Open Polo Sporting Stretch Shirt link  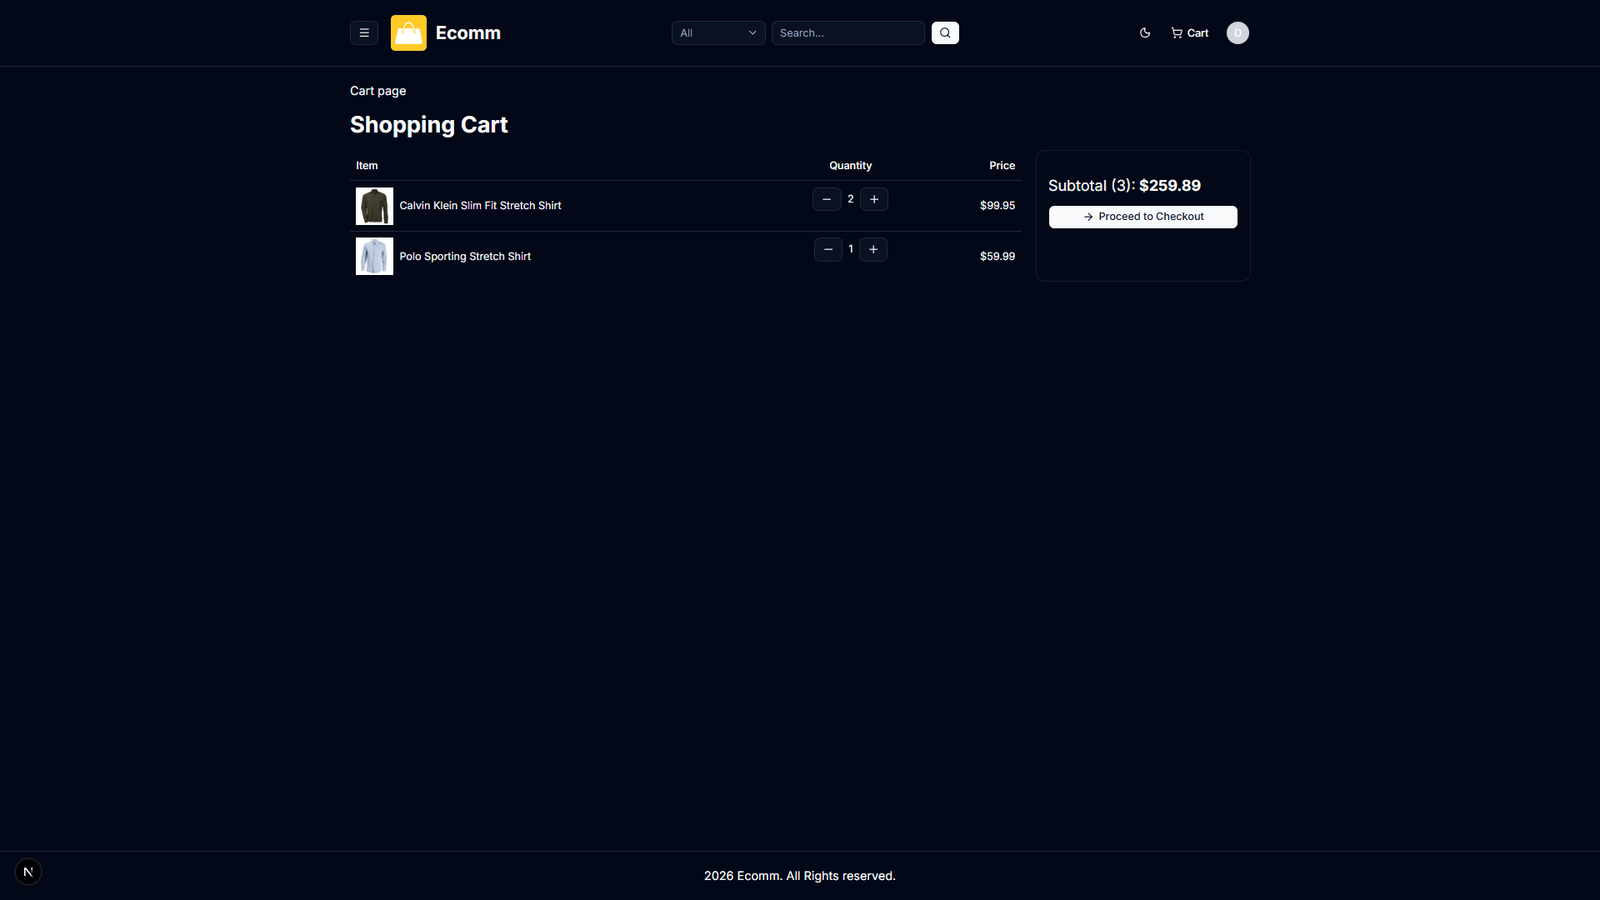[x=465, y=257]
